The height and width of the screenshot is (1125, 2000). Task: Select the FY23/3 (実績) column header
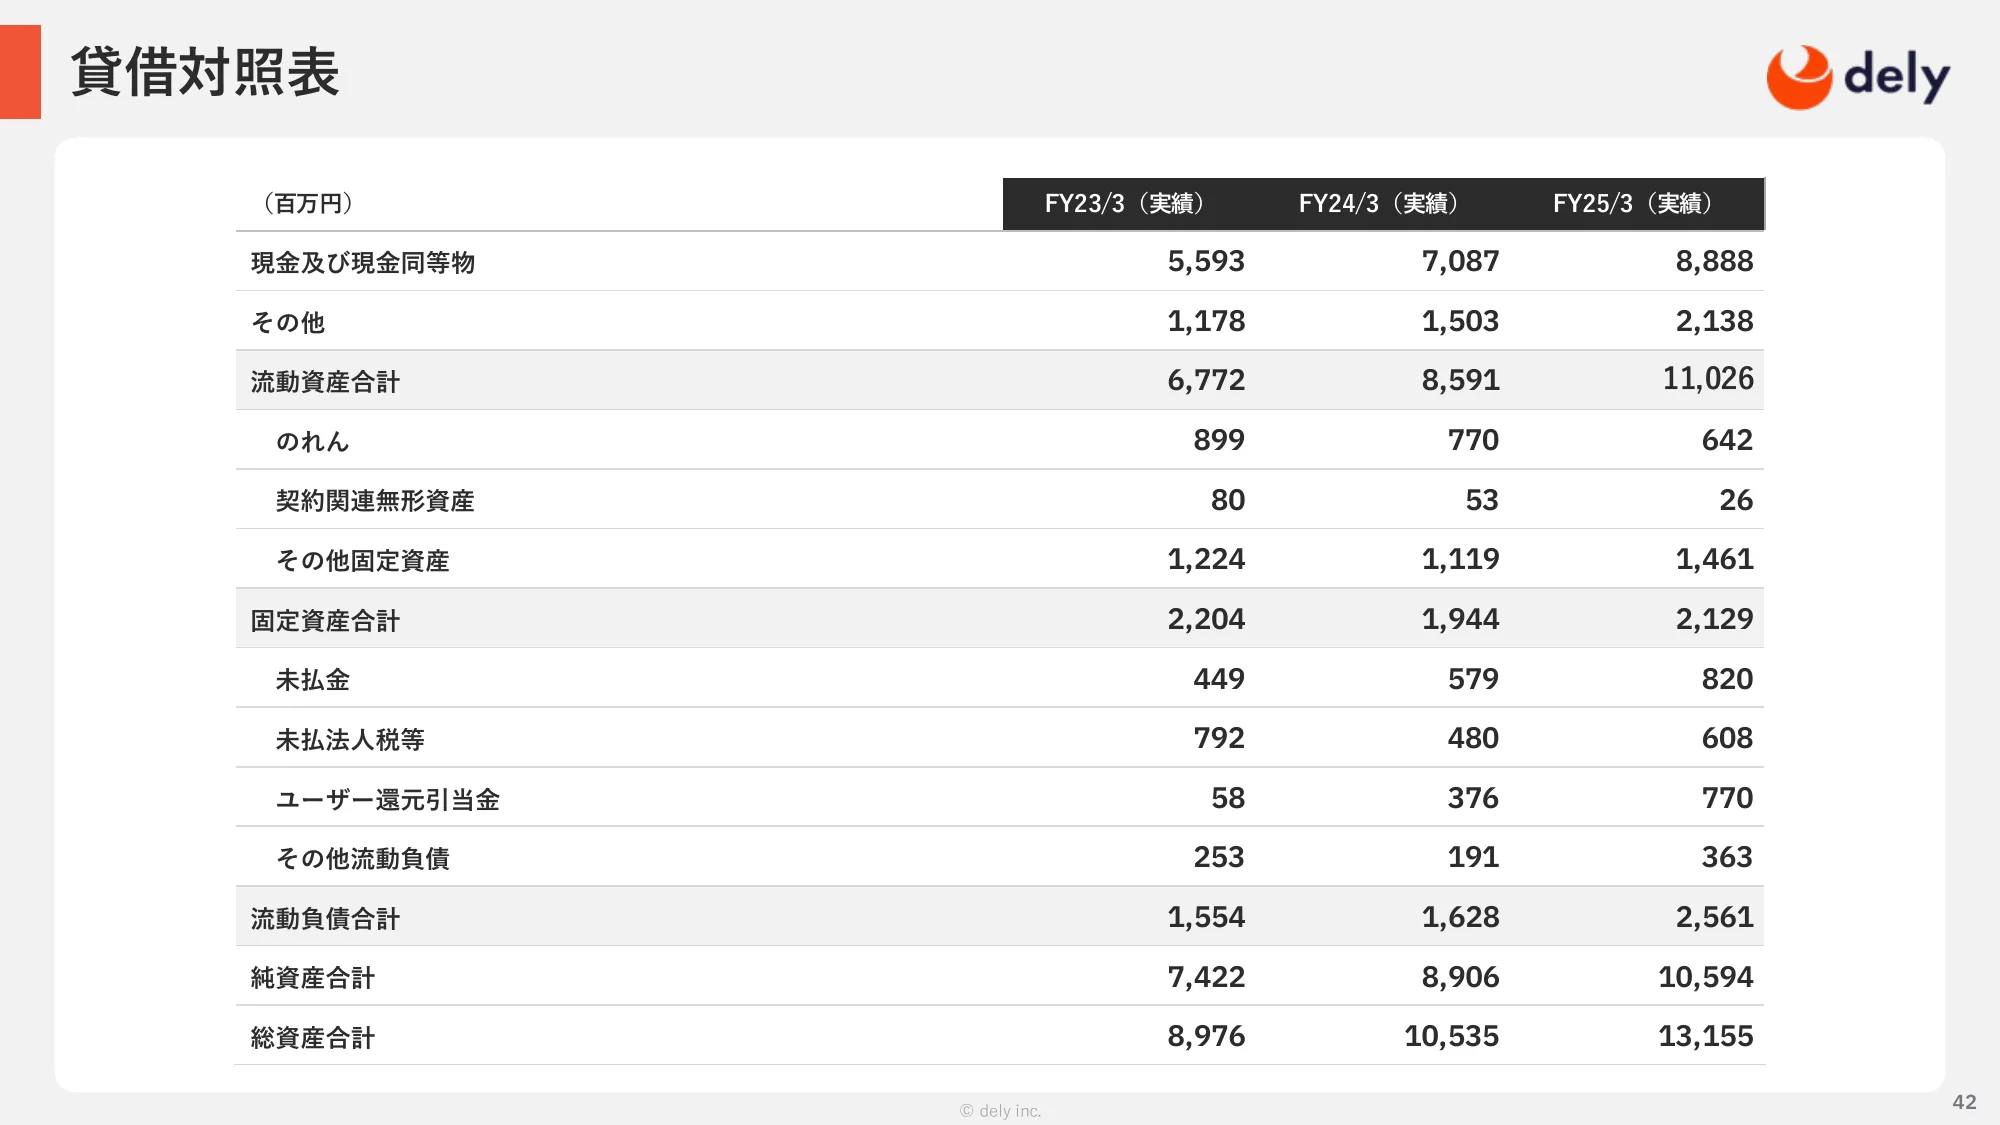1124,204
